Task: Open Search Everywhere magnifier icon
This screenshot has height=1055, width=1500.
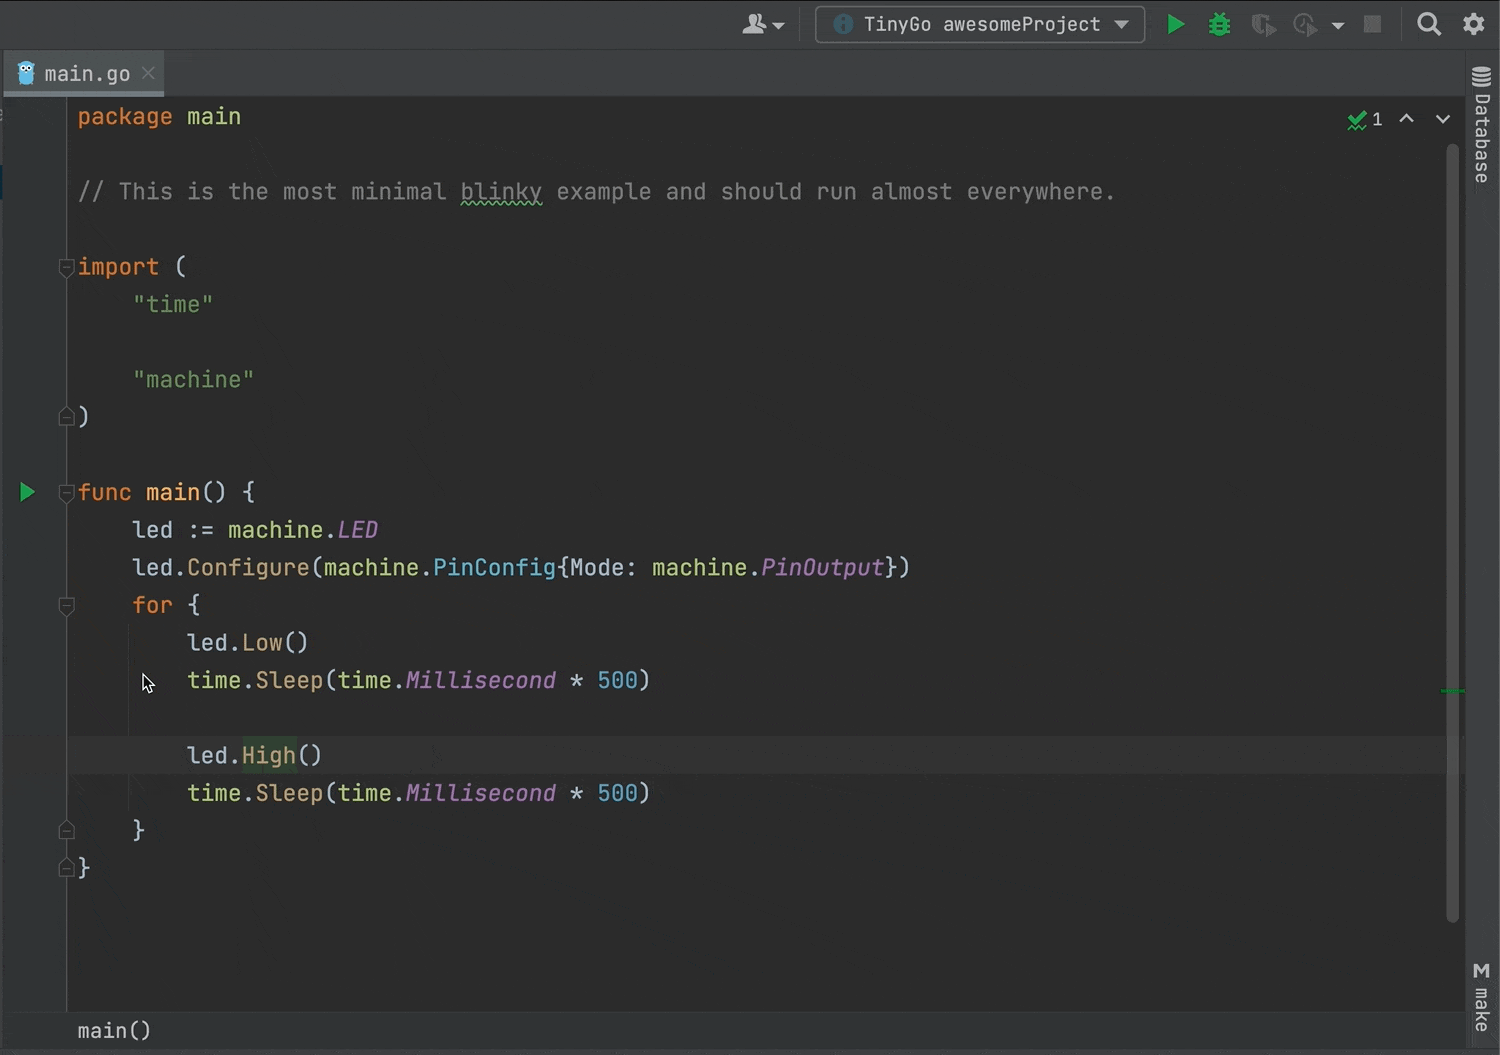Action: click(x=1429, y=24)
